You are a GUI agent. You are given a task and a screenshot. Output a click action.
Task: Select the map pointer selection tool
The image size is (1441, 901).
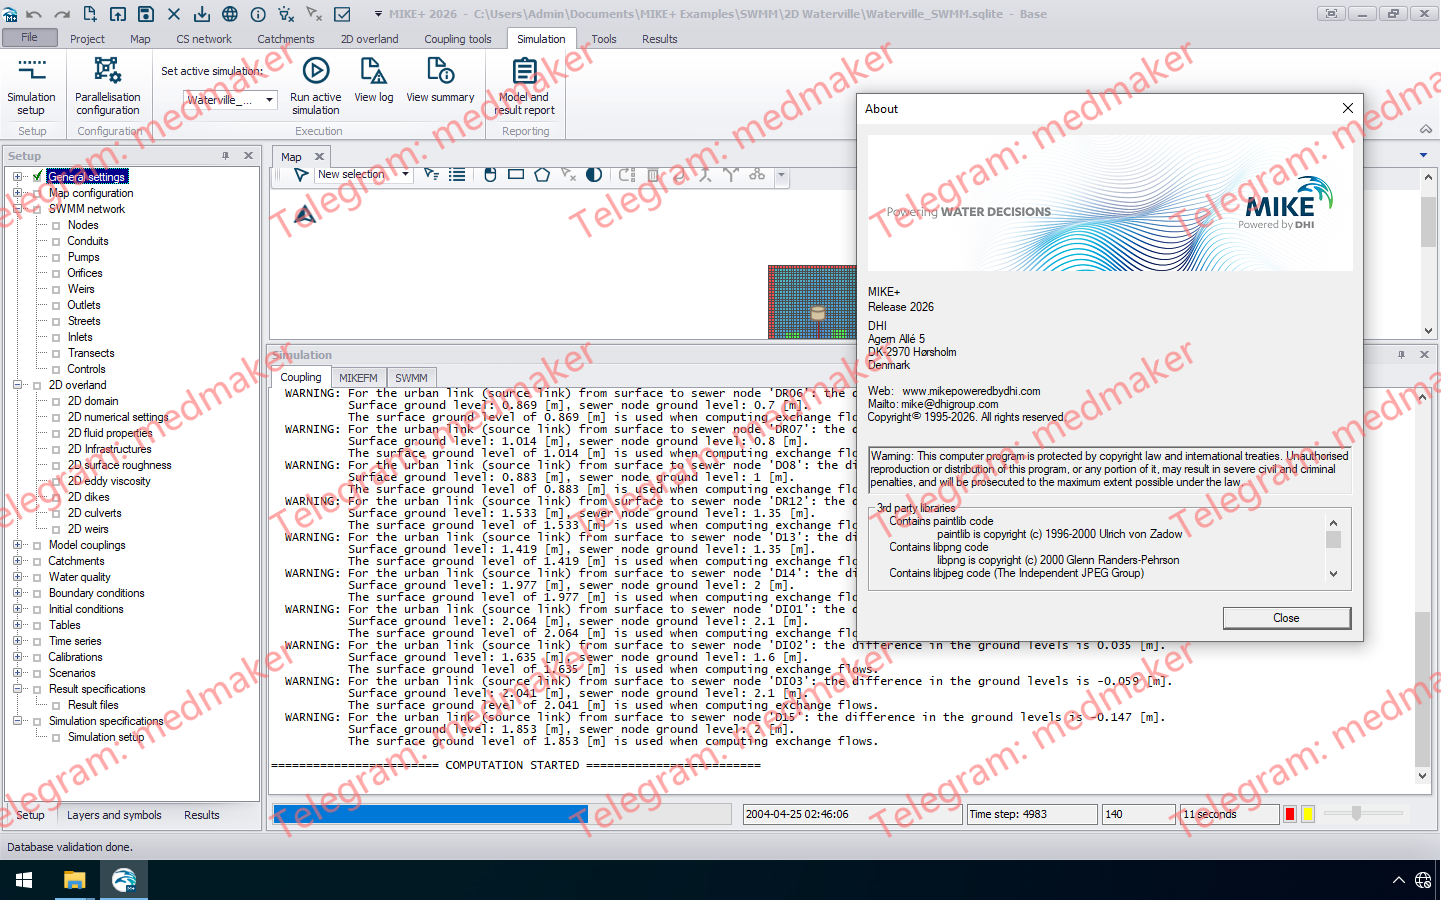tap(300, 175)
